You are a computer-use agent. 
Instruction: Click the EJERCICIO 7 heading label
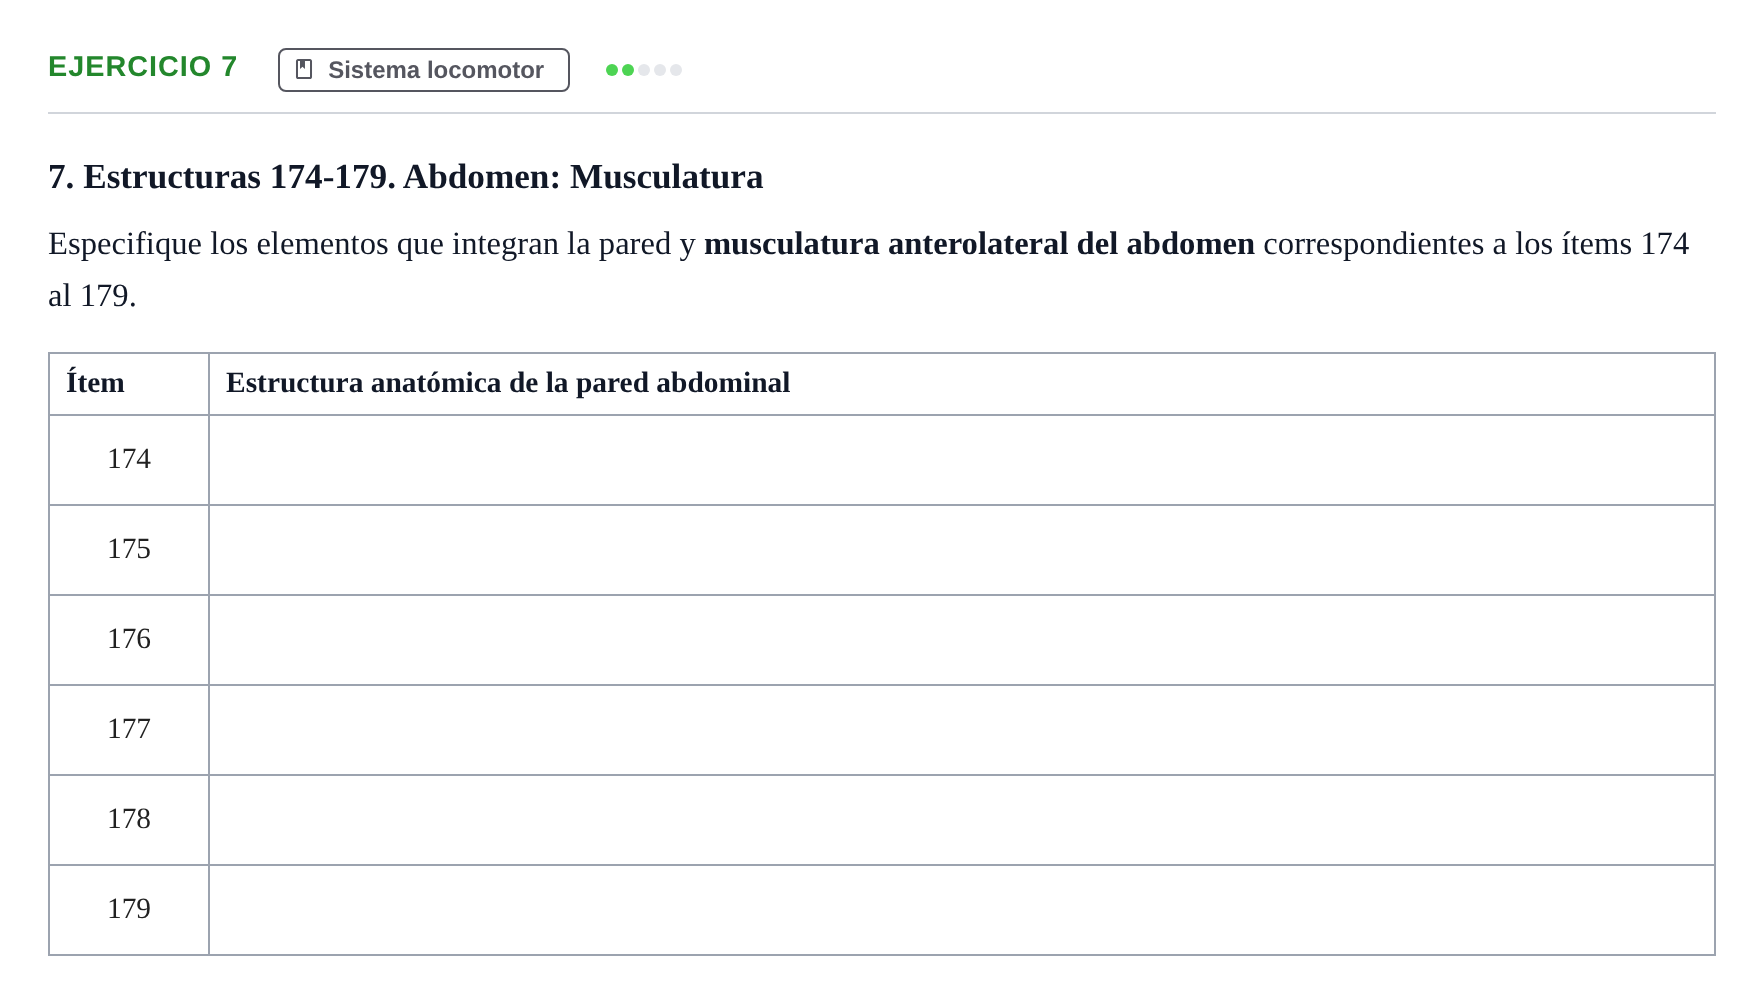coord(143,66)
